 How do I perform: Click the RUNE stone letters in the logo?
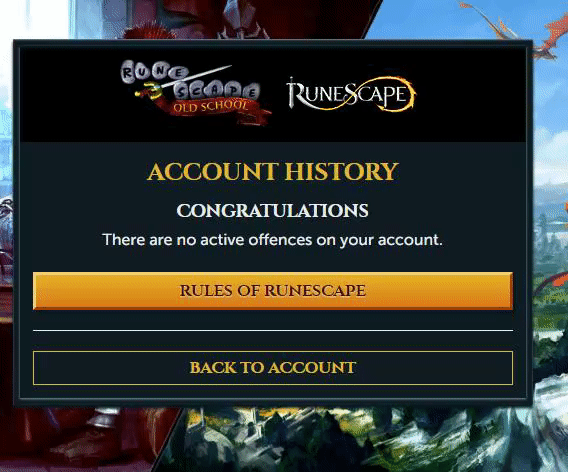(x=154, y=72)
